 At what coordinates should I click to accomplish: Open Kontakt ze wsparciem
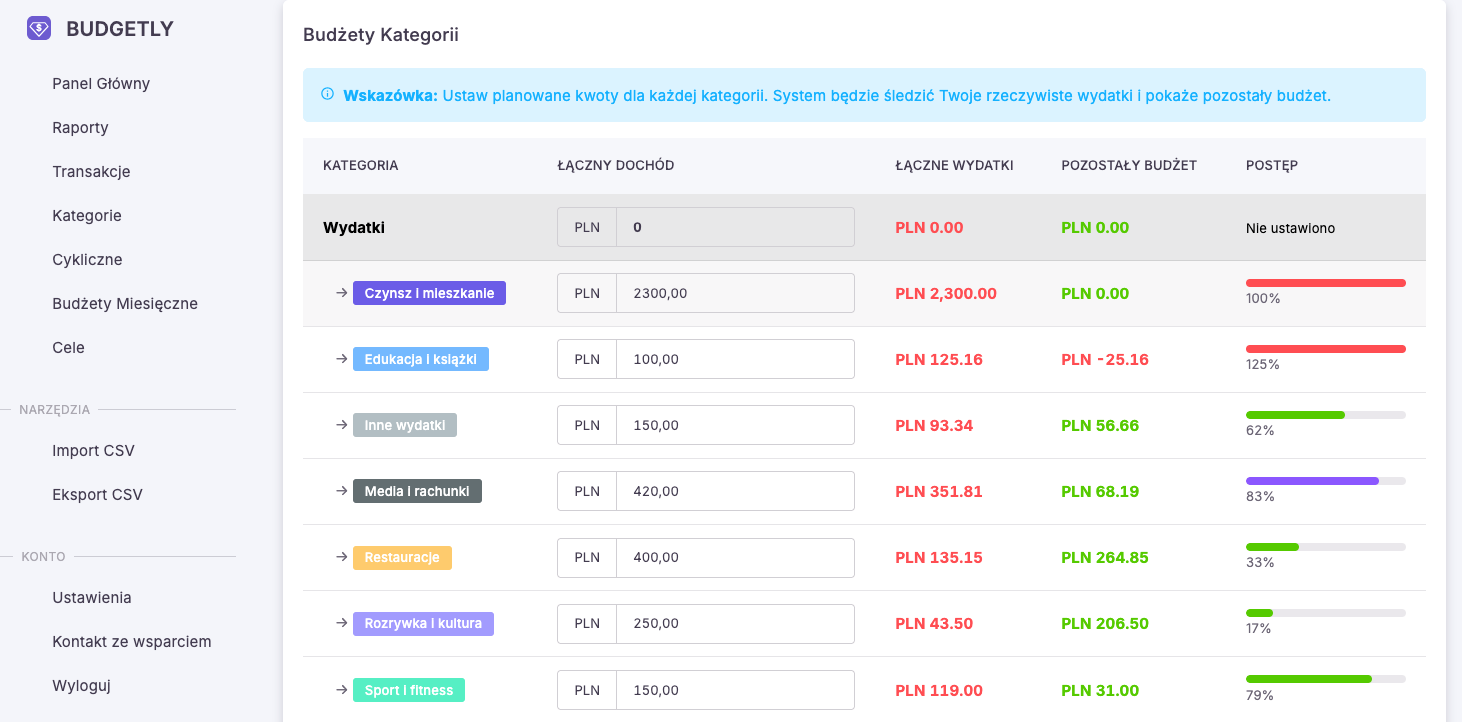tap(132, 641)
